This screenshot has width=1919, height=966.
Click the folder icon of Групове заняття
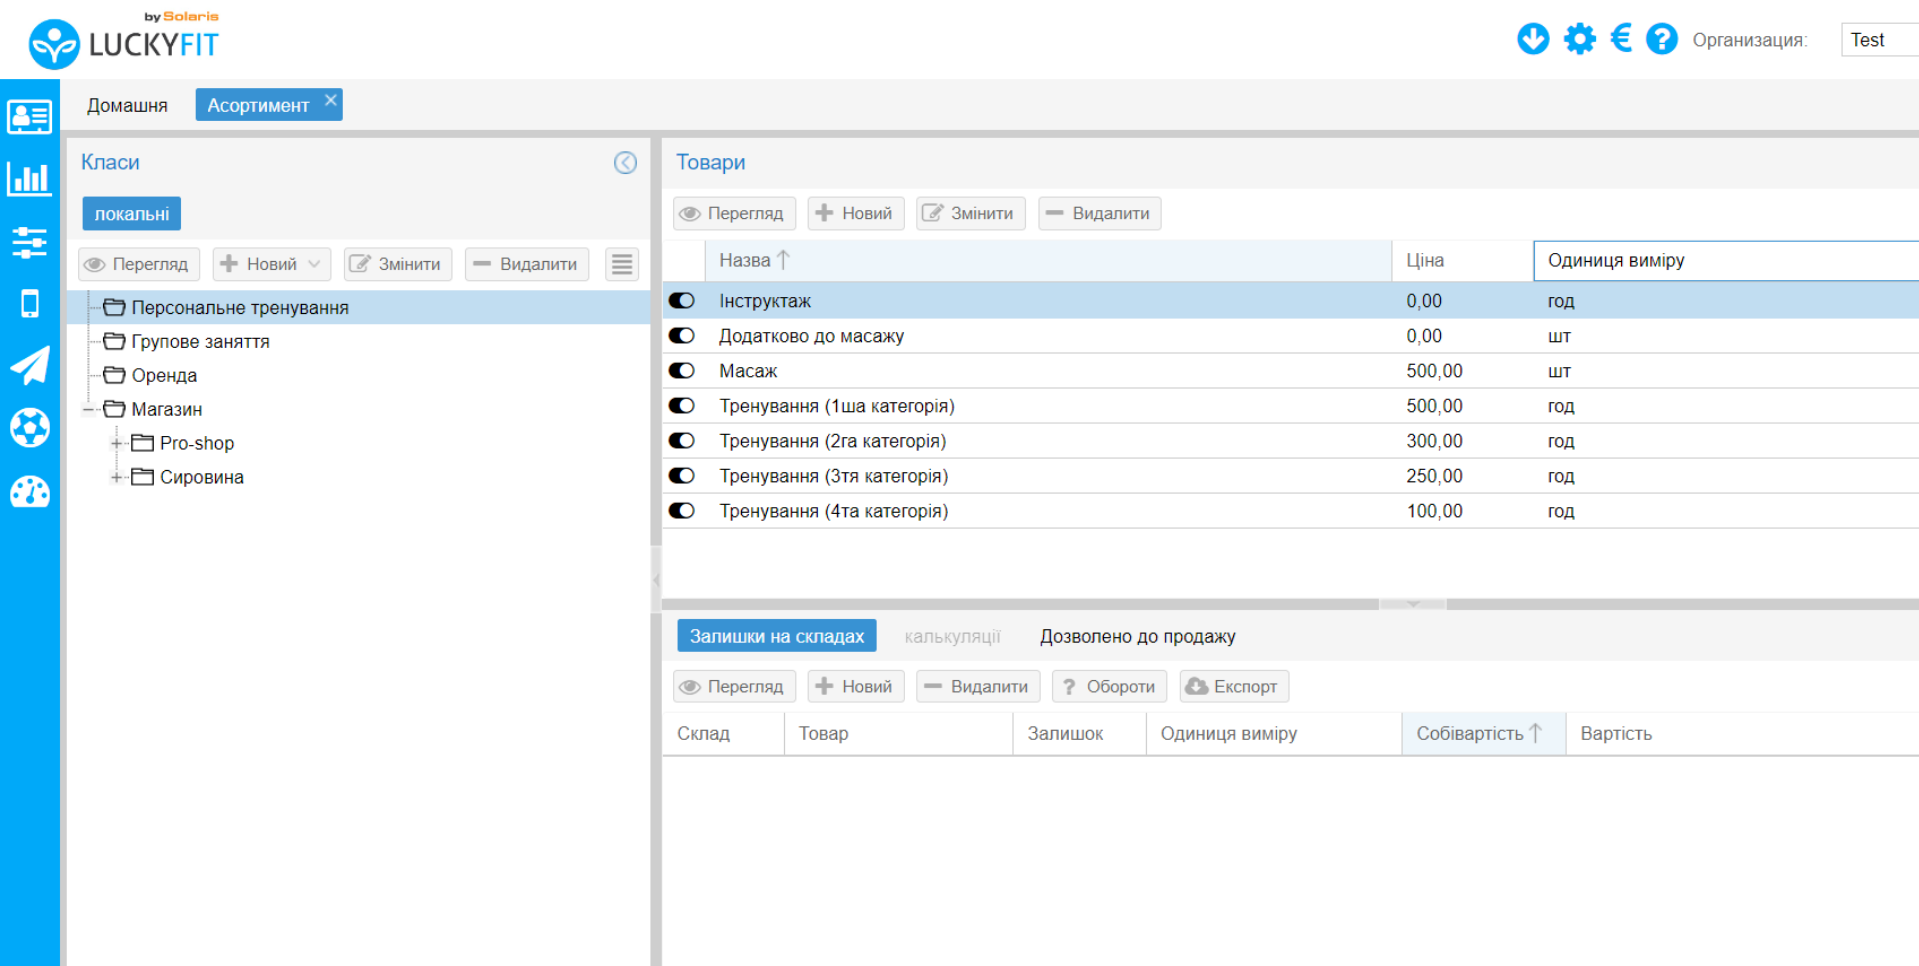click(x=114, y=341)
